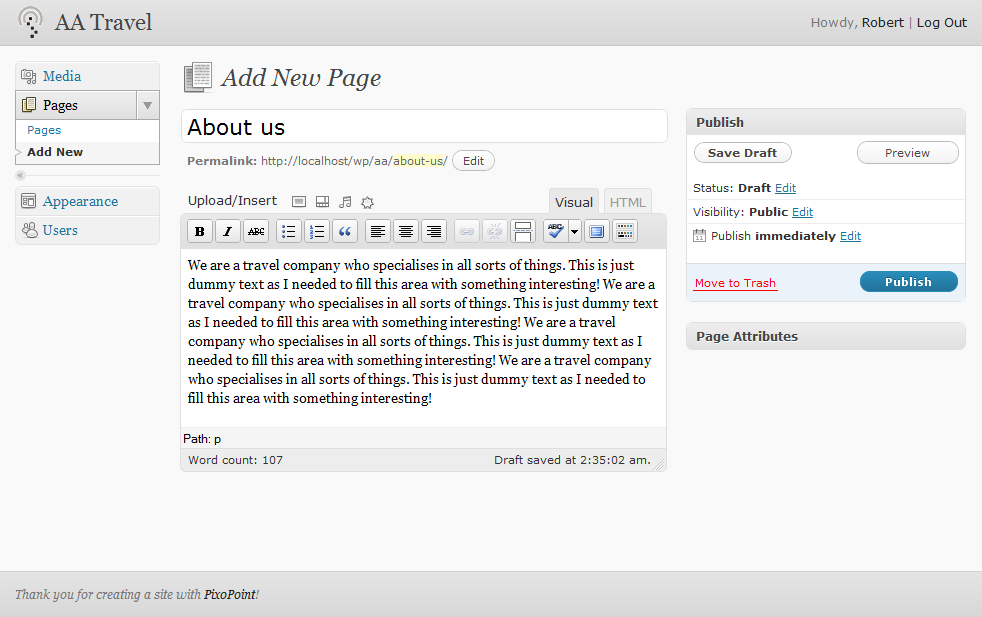Viewport: 982px width, 617px height.
Task: Edit the permalink slug button
Action: (x=473, y=161)
